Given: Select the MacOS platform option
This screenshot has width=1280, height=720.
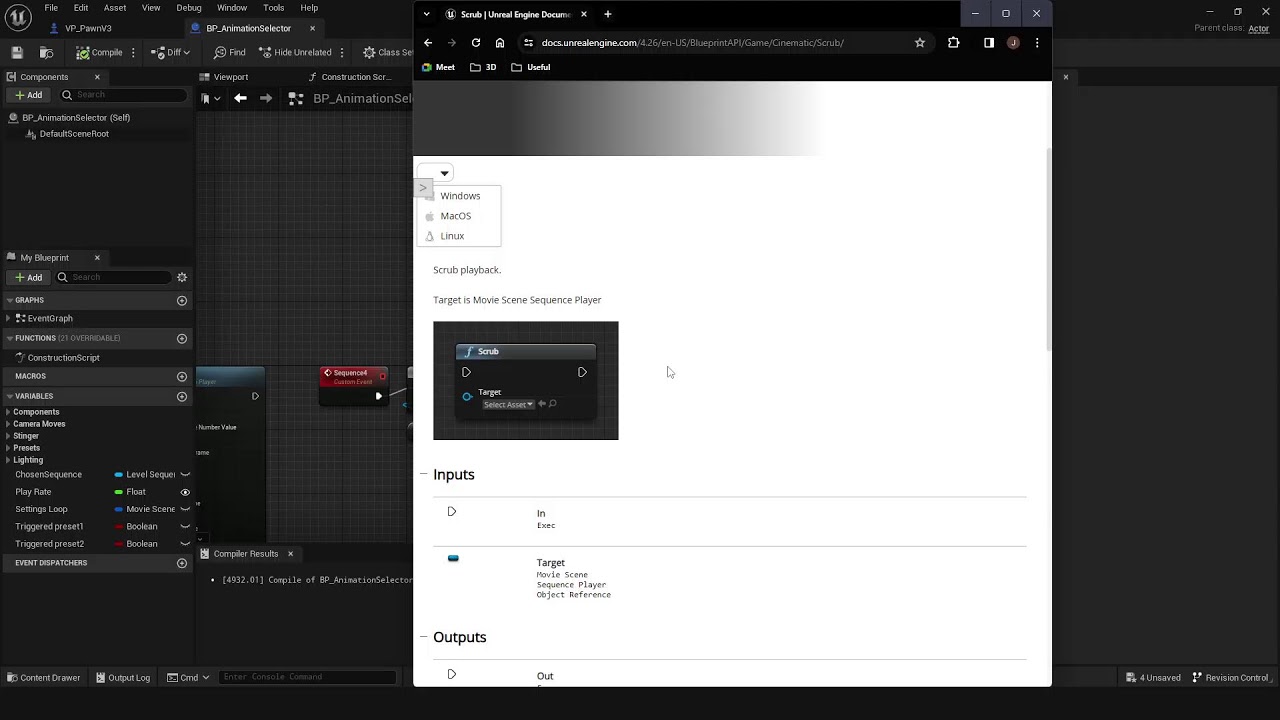Looking at the screenshot, I should [456, 216].
